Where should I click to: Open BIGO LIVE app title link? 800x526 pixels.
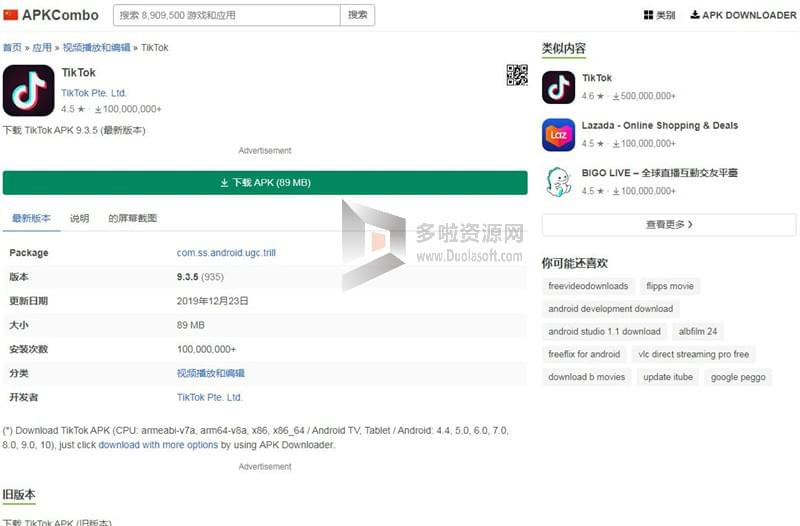(x=660, y=173)
